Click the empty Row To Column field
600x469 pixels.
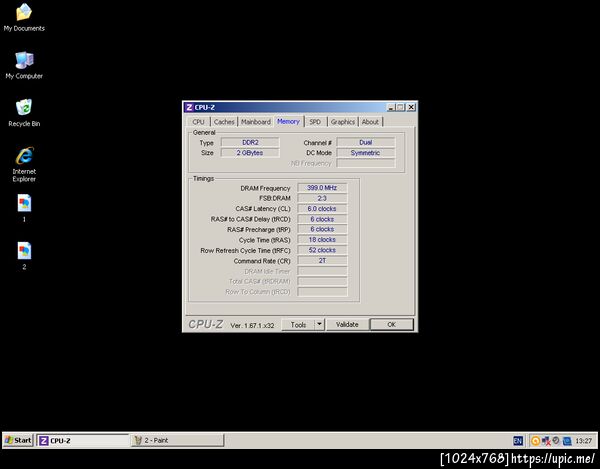(x=322, y=291)
